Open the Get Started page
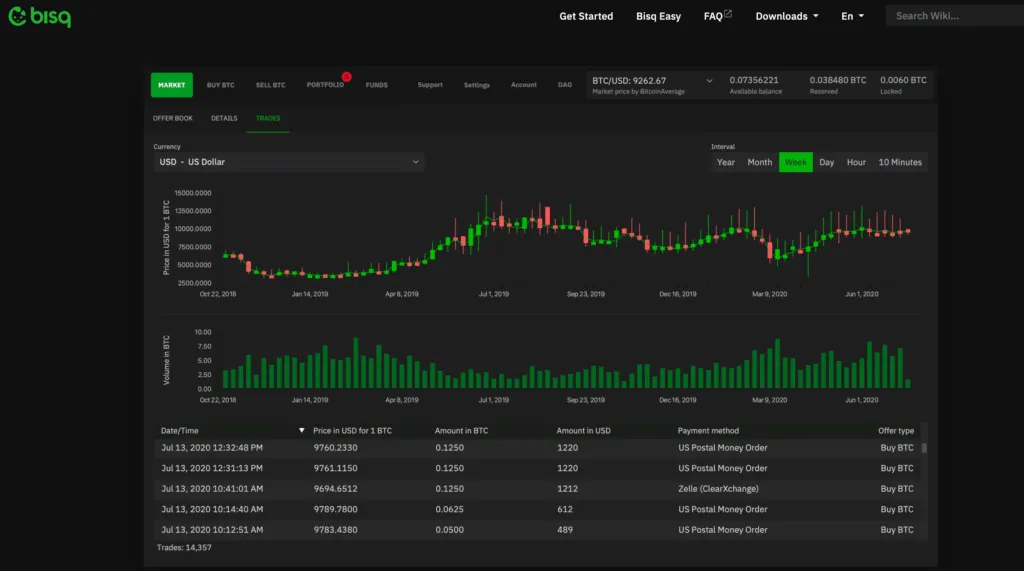1024x571 pixels. 586,16
